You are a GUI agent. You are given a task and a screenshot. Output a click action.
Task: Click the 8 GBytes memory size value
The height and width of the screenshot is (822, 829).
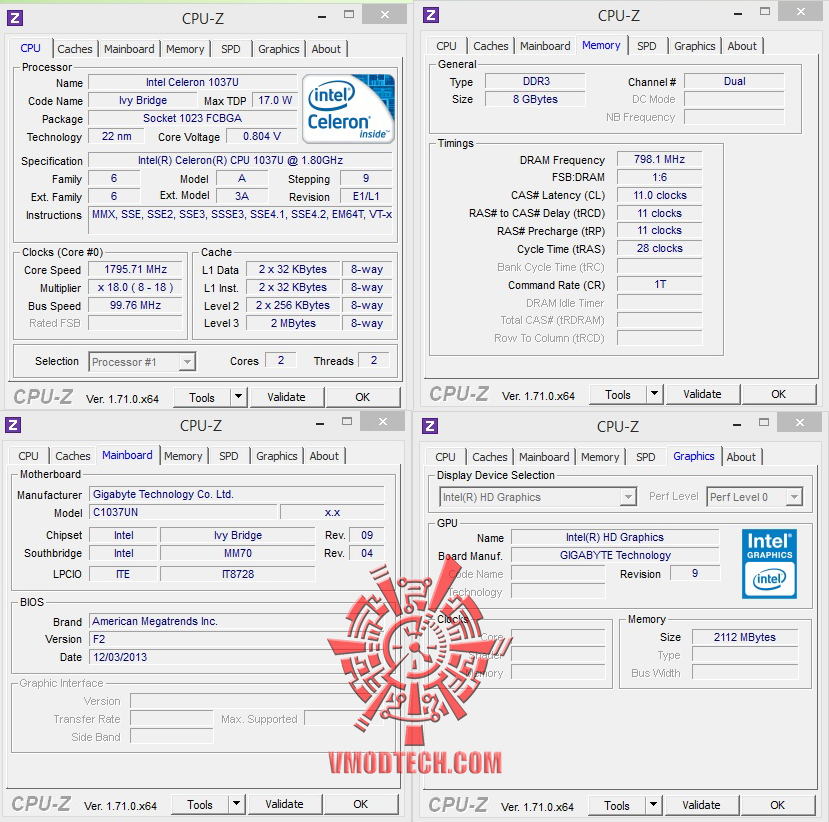click(535, 99)
